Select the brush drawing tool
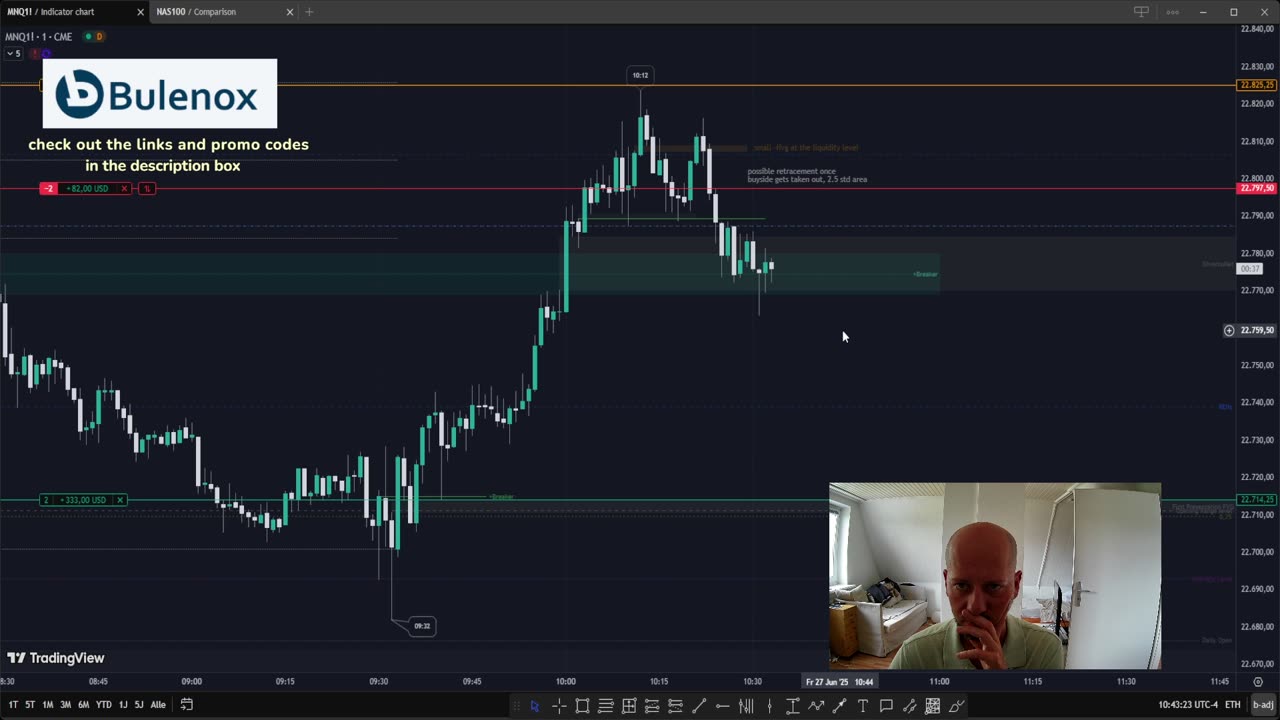The width and height of the screenshot is (1280, 720). point(956,705)
